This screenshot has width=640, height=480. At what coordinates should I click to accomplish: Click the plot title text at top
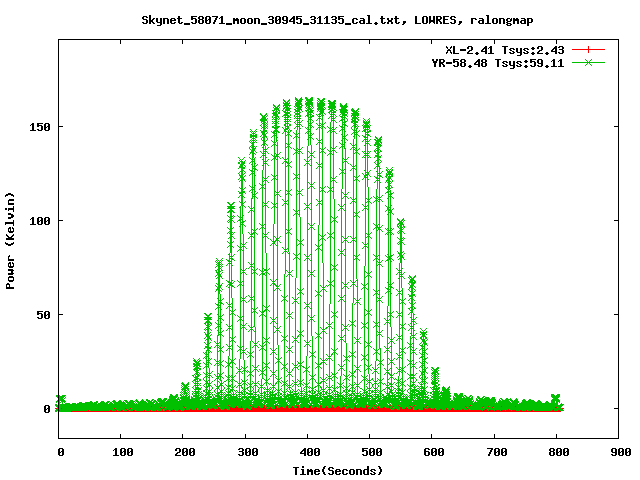pyautogui.click(x=320, y=19)
